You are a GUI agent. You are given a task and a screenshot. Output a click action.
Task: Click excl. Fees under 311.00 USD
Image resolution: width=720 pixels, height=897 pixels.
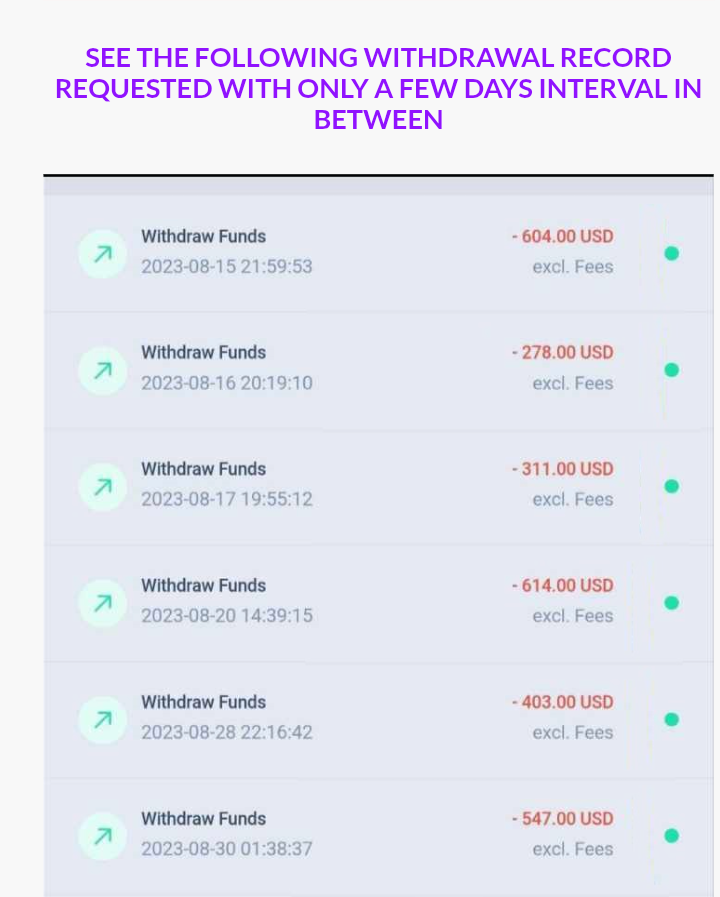[573, 499]
